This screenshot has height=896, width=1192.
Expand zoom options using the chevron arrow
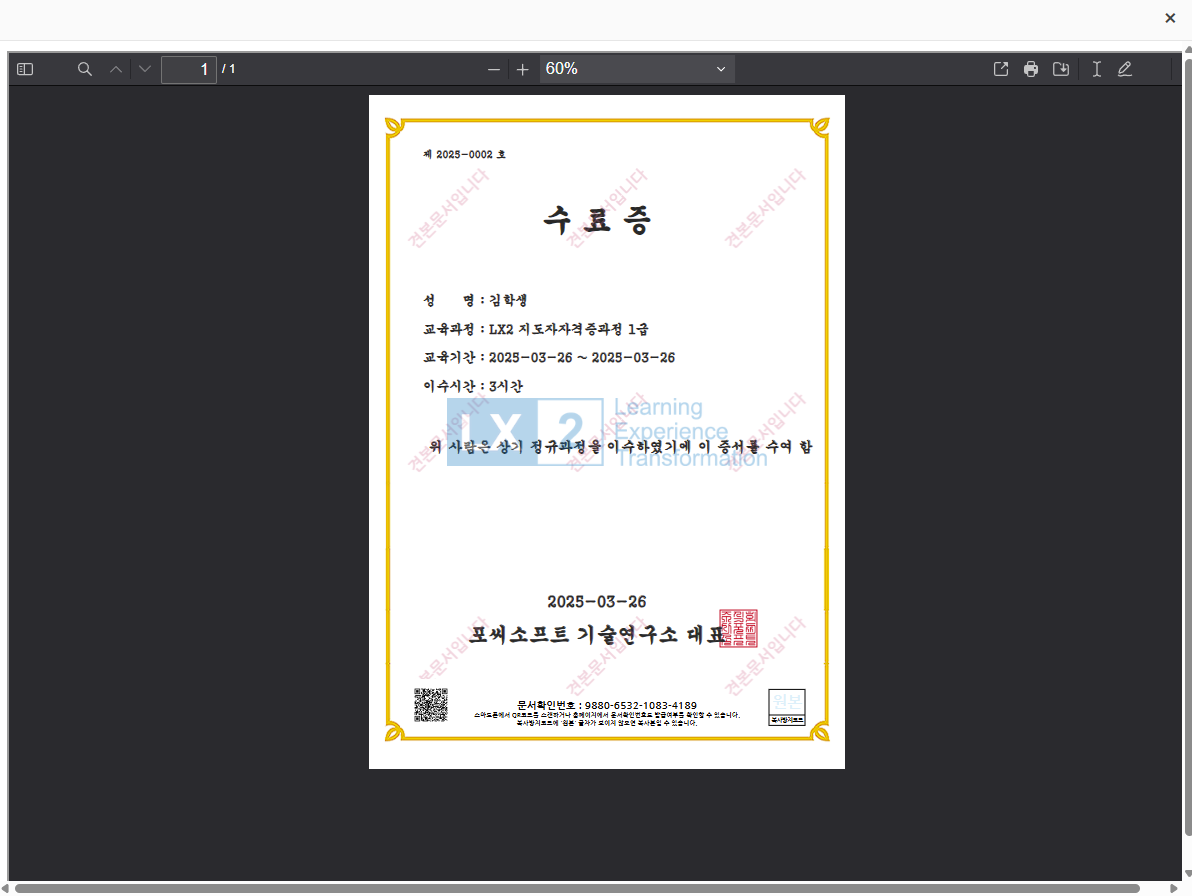click(x=721, y=69)
